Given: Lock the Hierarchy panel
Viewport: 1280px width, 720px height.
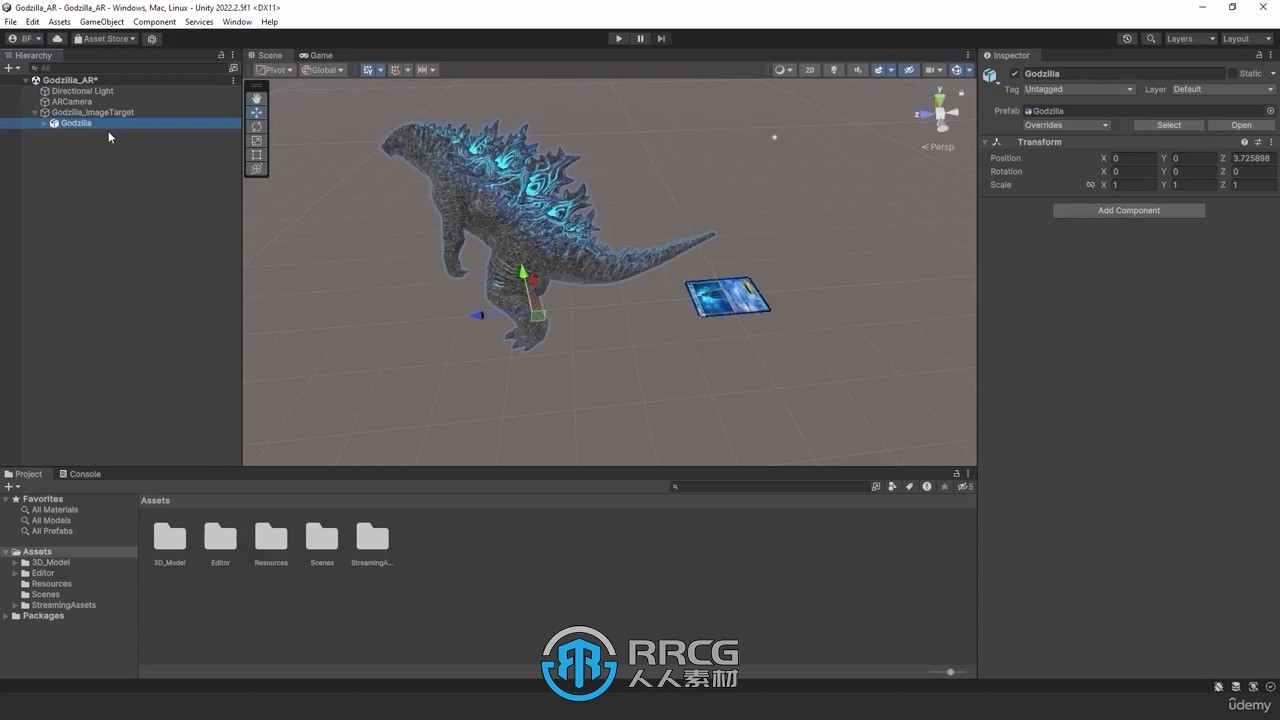Looking at the screenshot, I should [x=221, y=55].
